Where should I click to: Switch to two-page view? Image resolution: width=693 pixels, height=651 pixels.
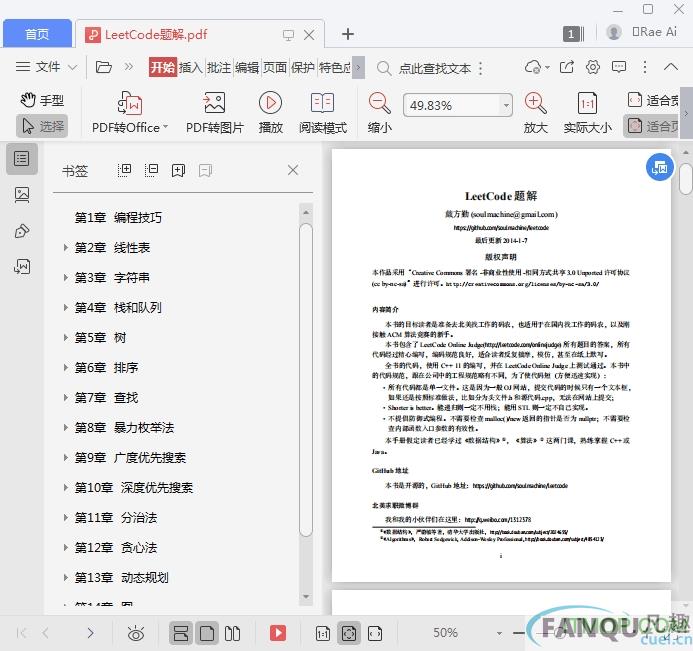coord(232,633)
